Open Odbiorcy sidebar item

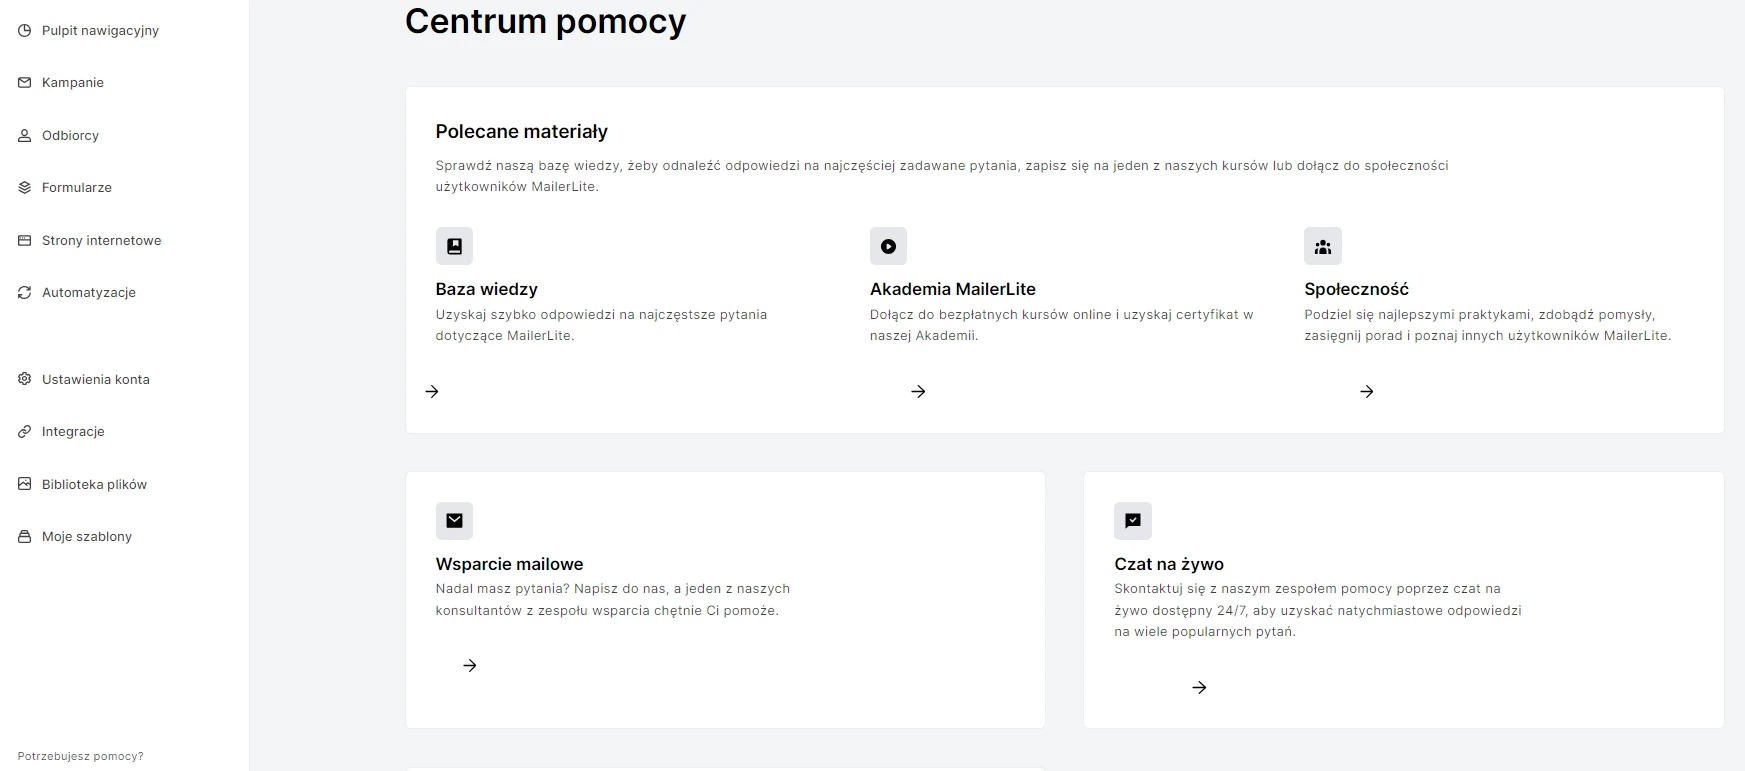coord(70,136)
